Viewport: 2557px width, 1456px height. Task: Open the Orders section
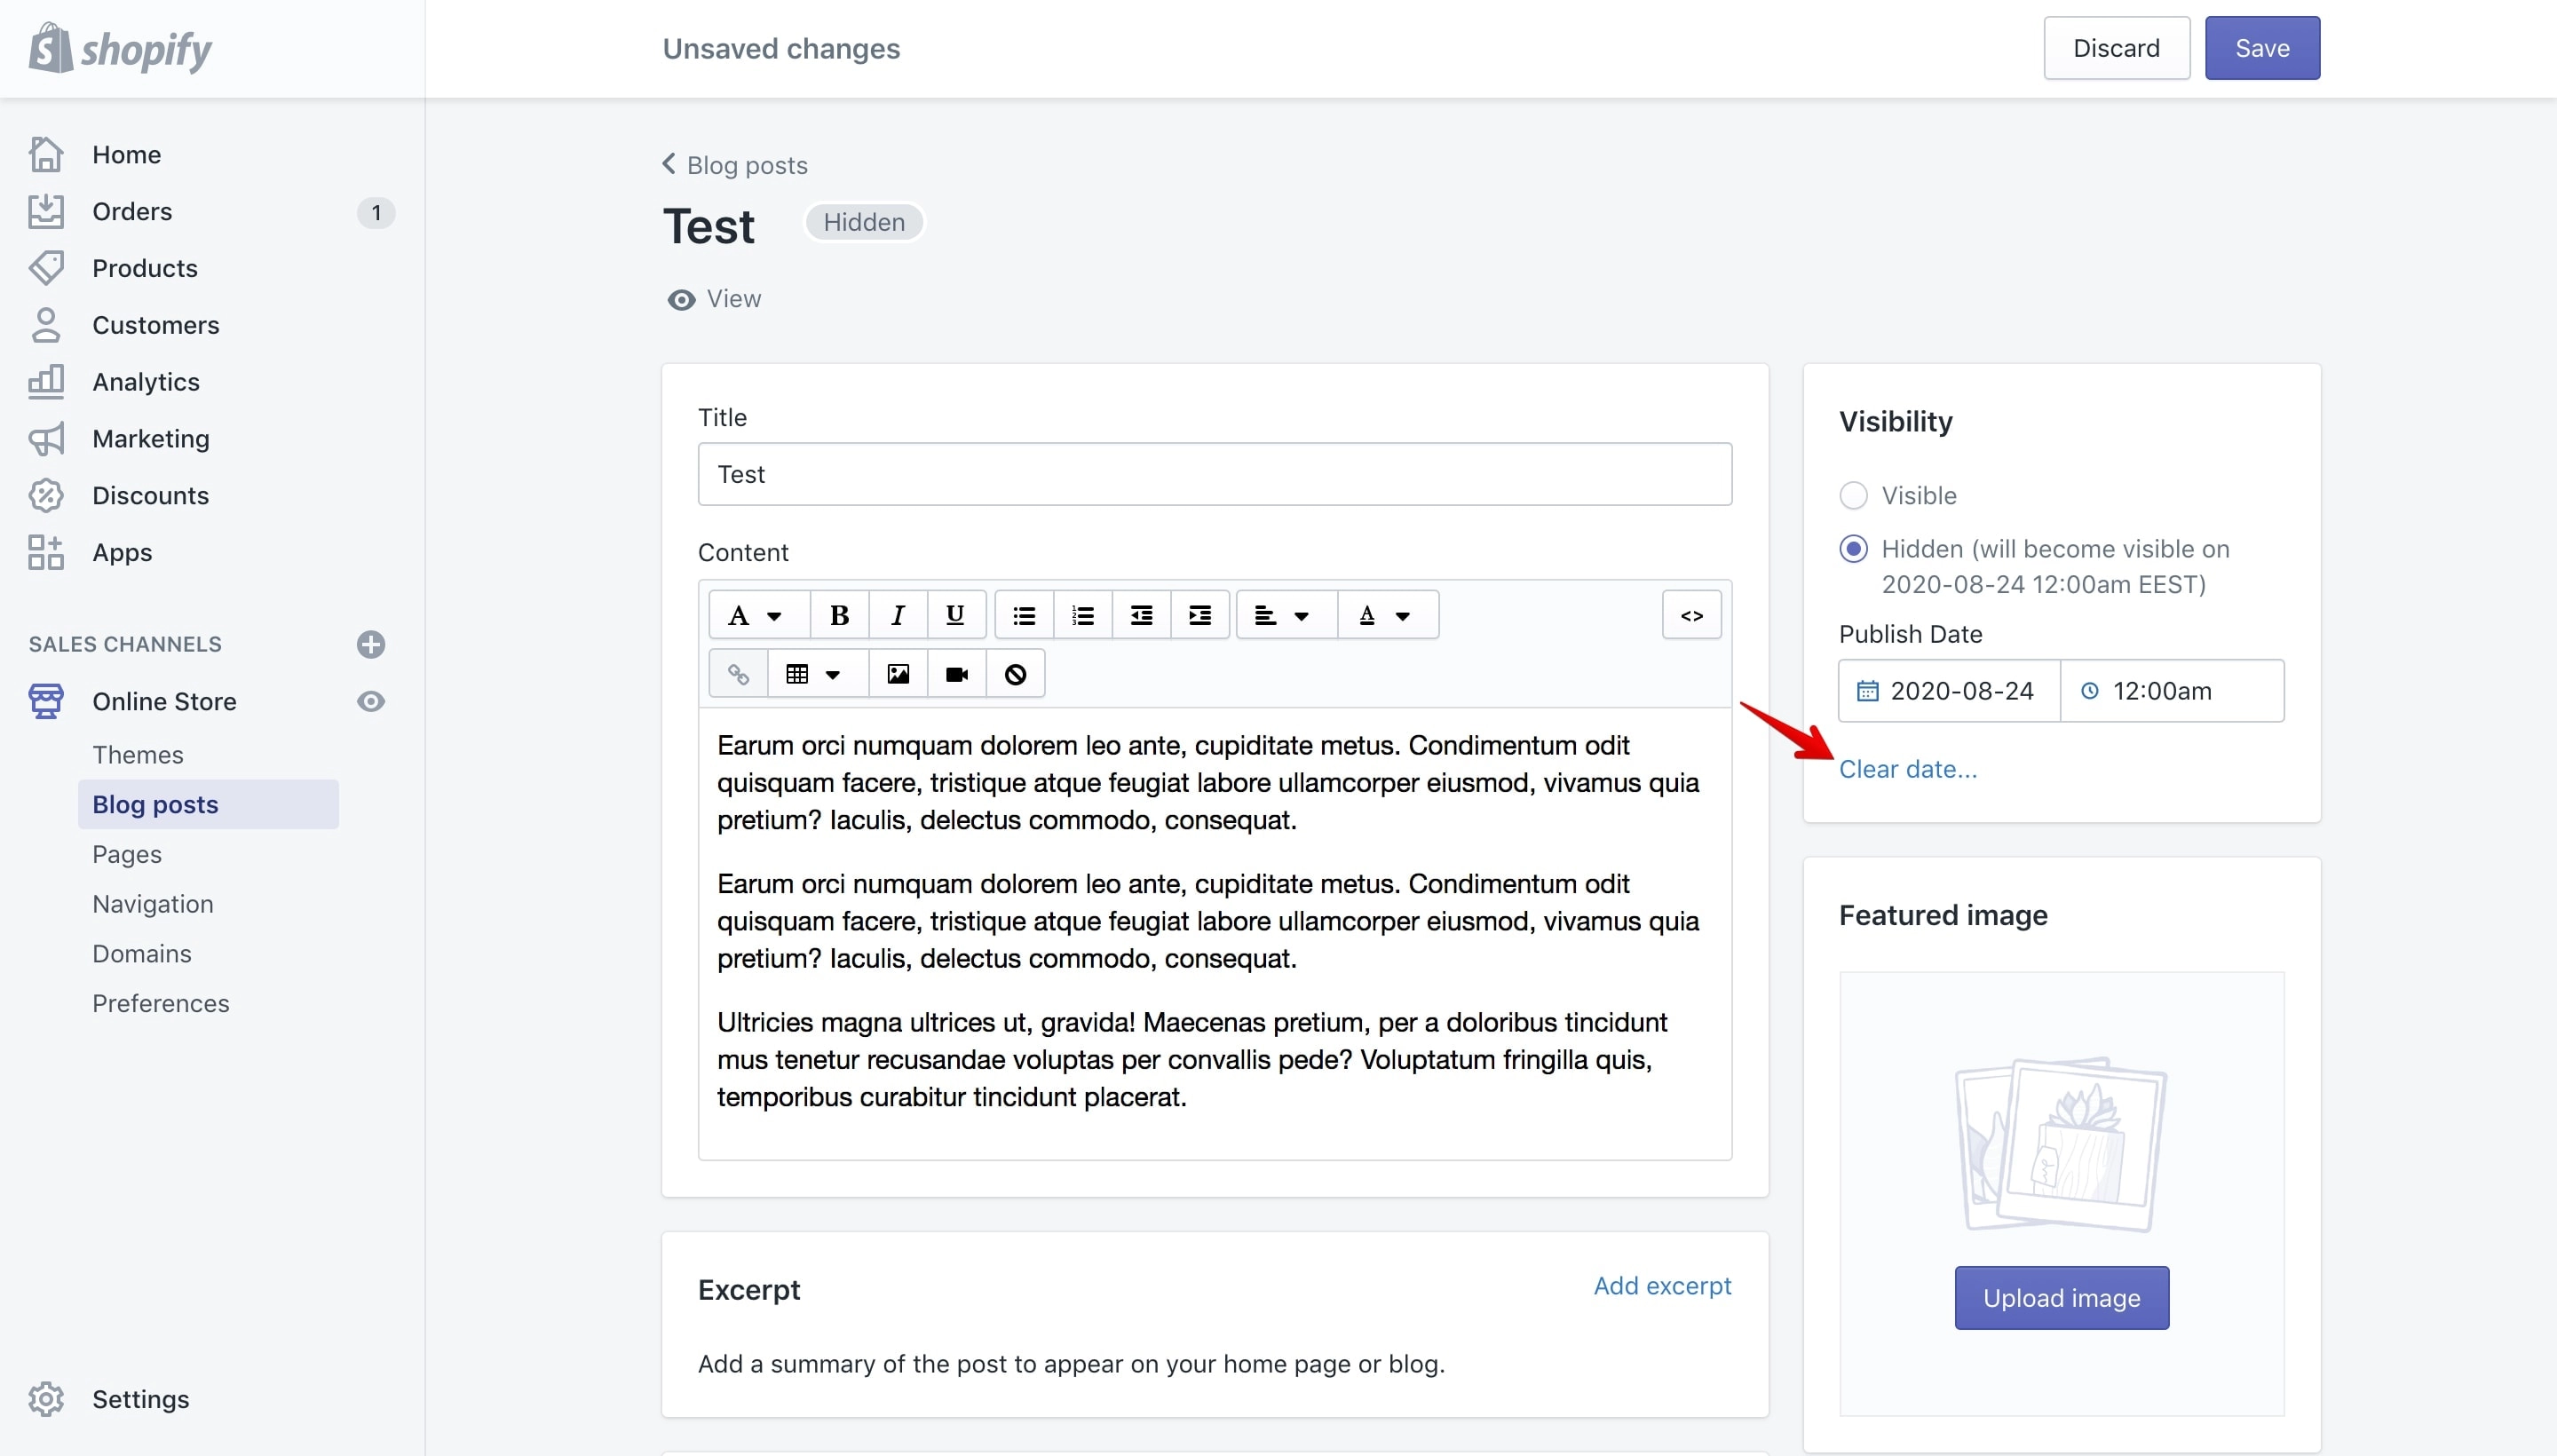pyautogui.click(x=132, y=211)
